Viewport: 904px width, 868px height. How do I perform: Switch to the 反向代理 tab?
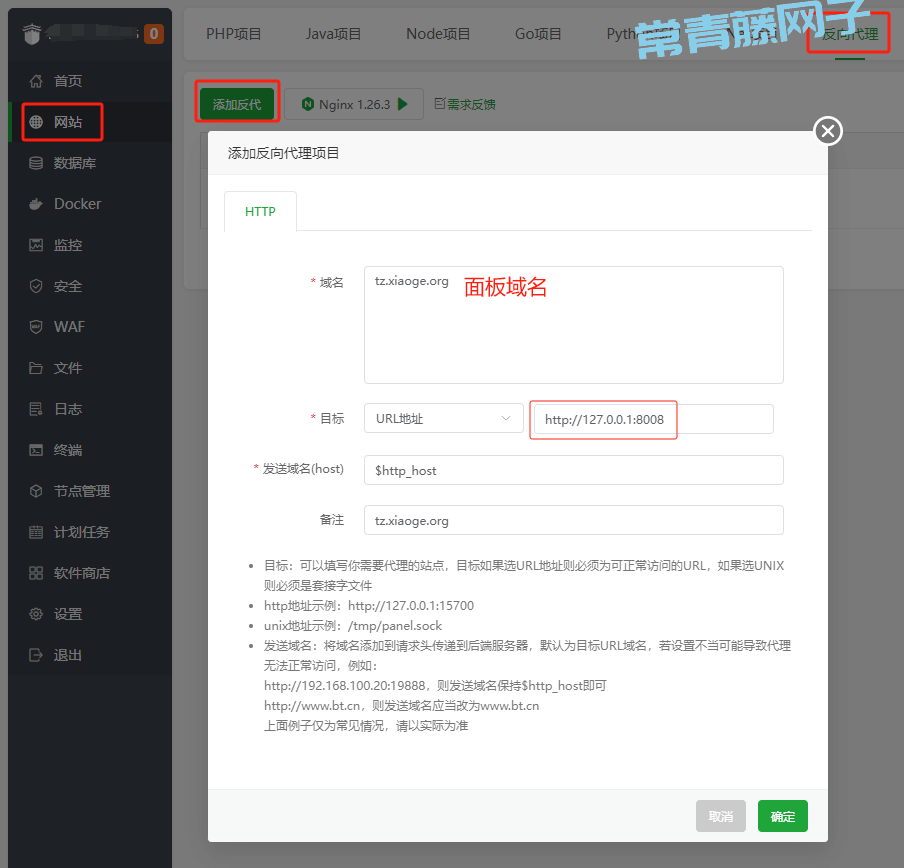point(850,34)
